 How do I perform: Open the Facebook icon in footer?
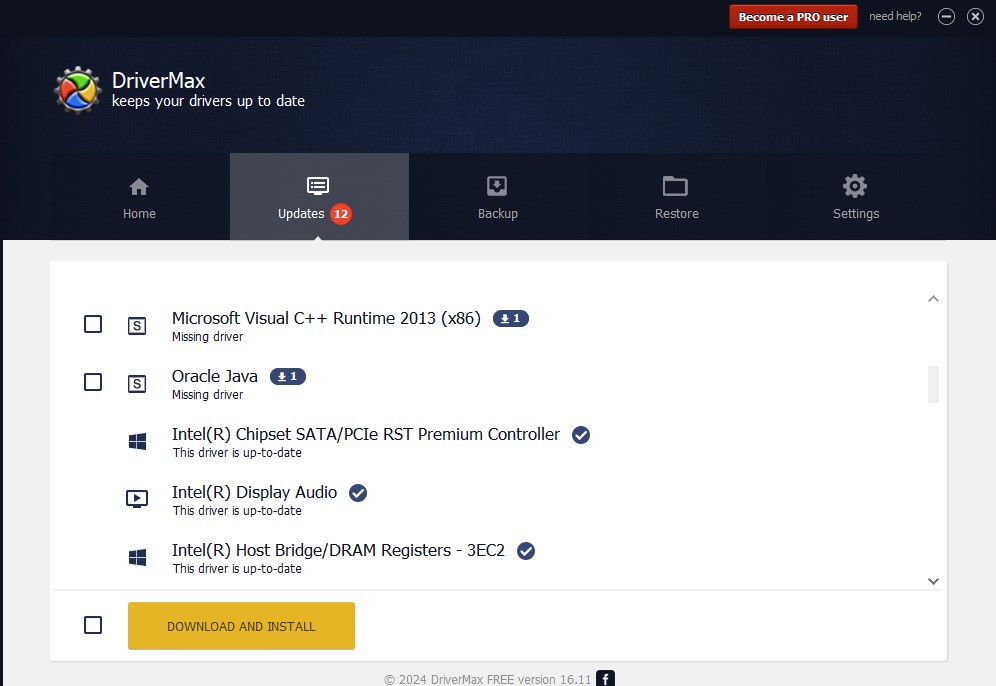pyautogui.click(x=605, y=678)
